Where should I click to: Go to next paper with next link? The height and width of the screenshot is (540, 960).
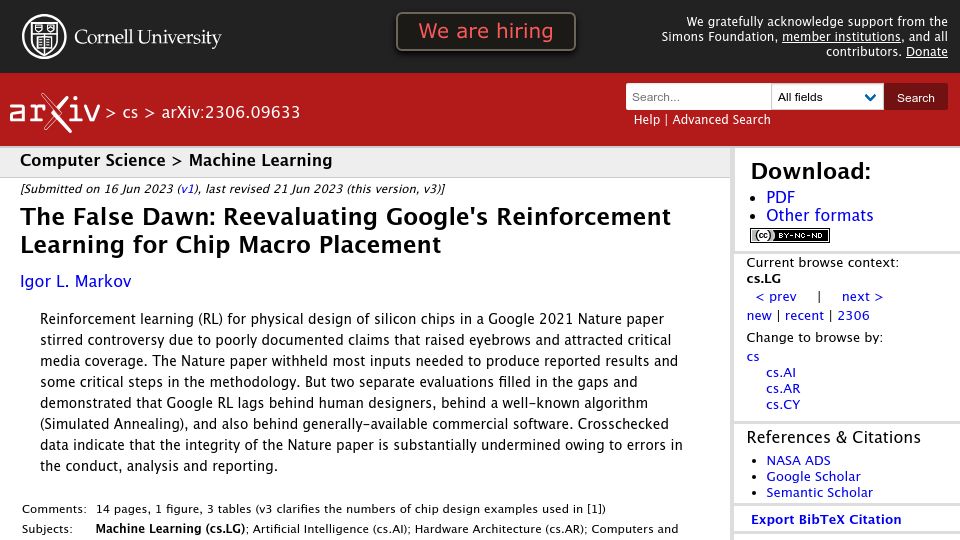pos(862,297)
